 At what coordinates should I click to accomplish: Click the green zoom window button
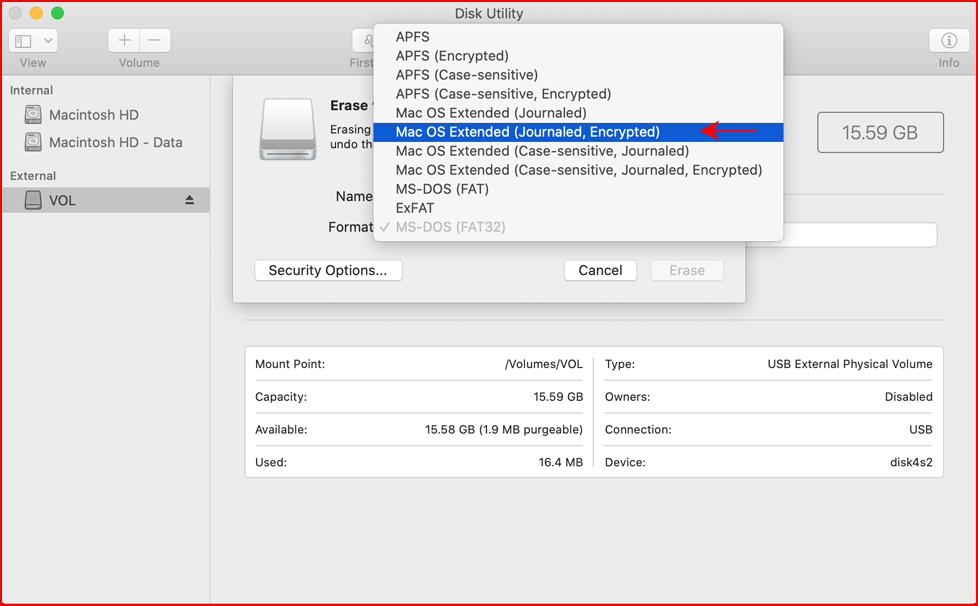tap(57, 13)
